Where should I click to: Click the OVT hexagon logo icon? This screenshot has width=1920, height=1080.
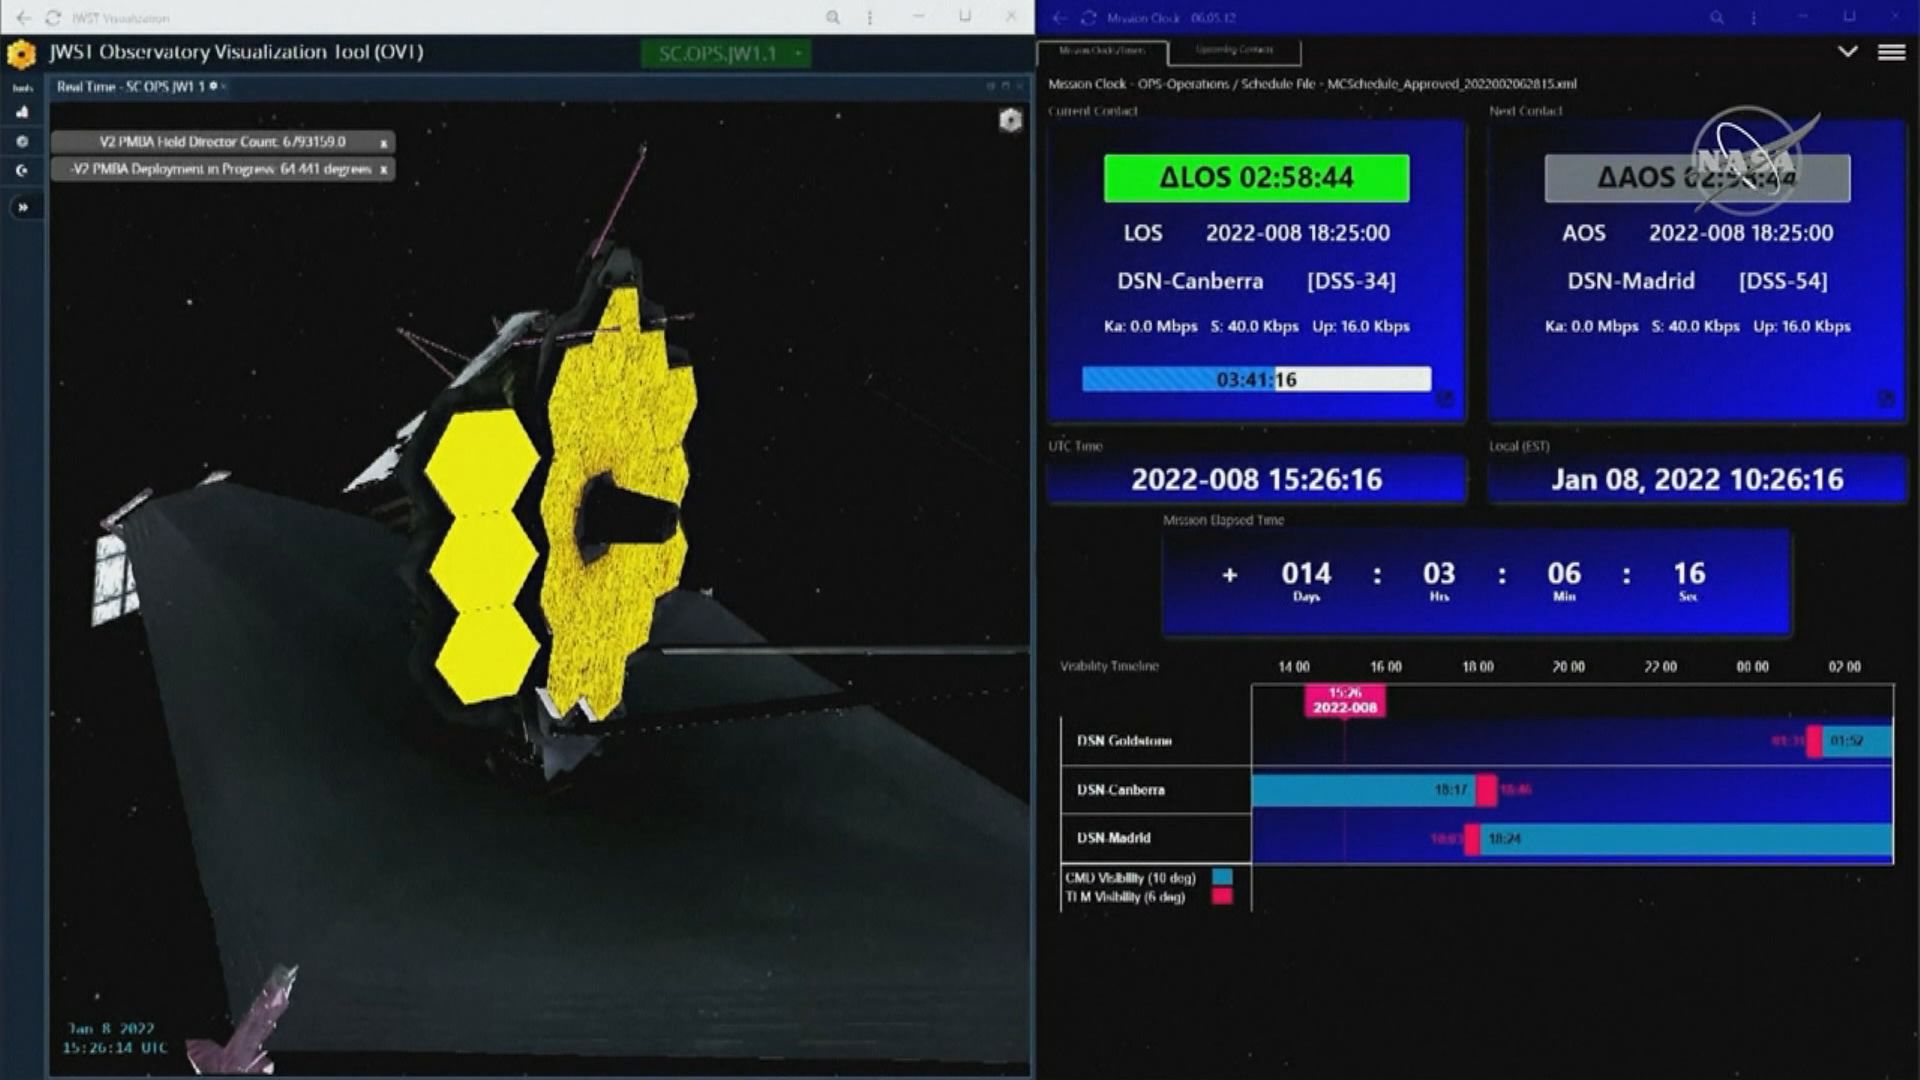pyautogui.click(x=21, y=54)
